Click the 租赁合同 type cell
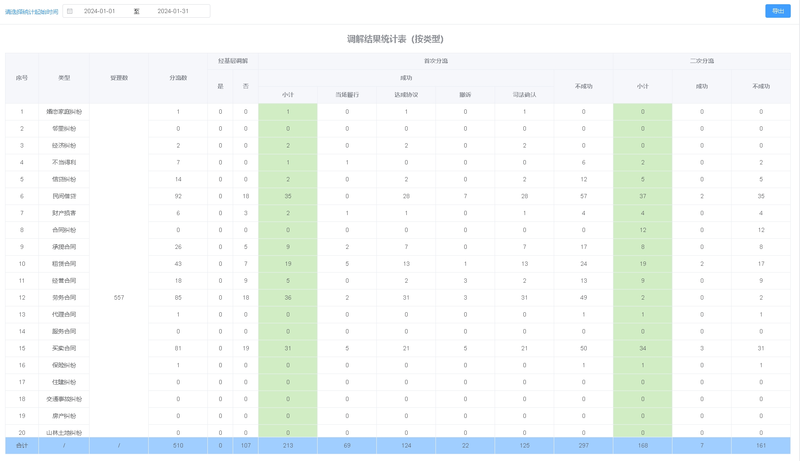This screenshot has width=800, height=461. click(x=64, y=264)
